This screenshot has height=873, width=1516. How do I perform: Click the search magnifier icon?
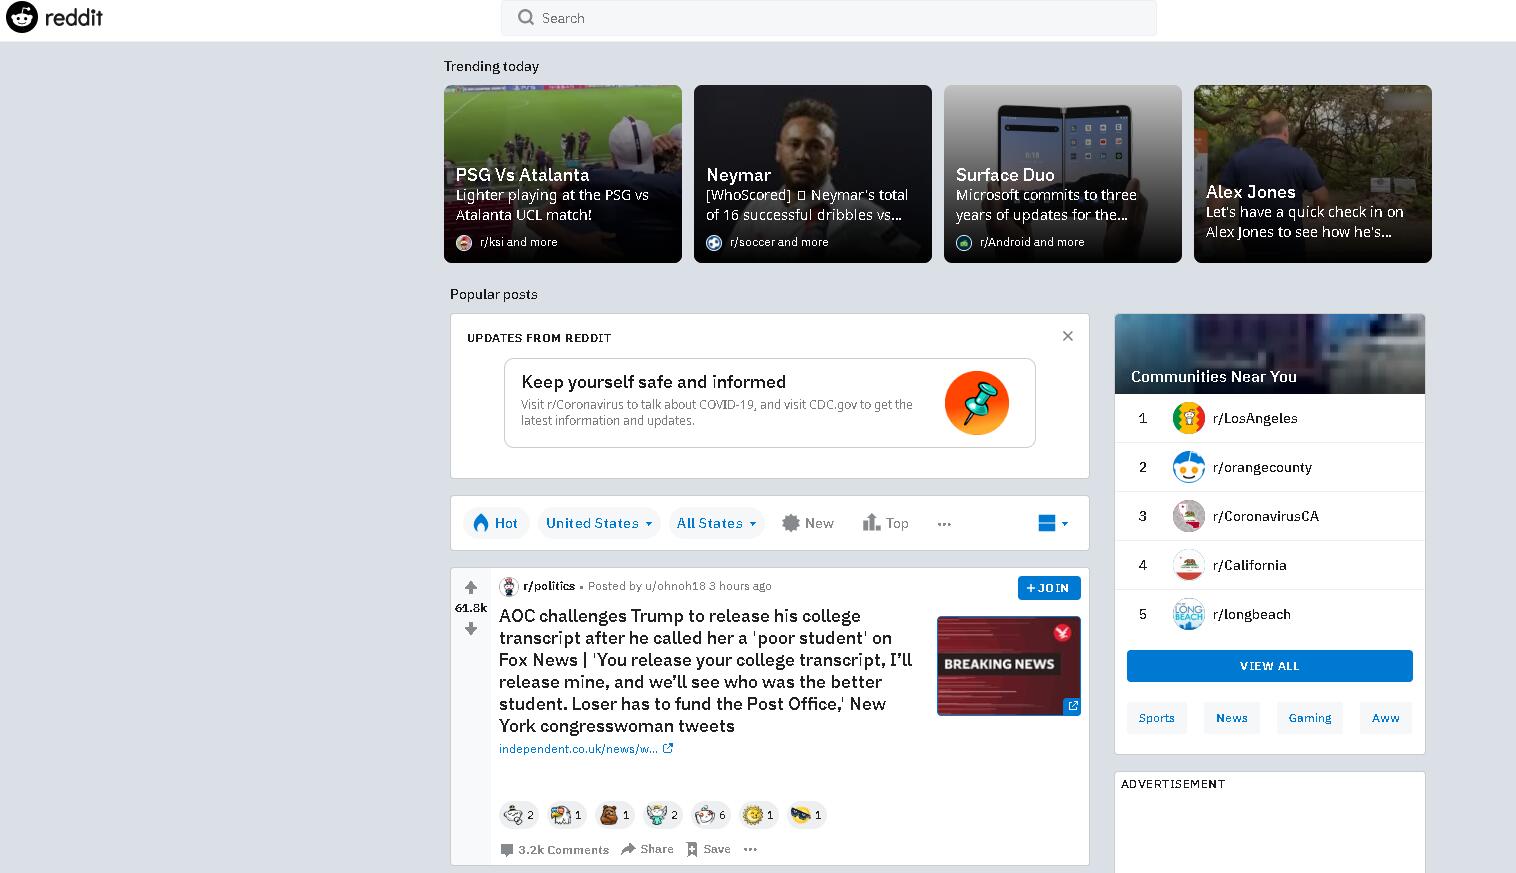526,18
